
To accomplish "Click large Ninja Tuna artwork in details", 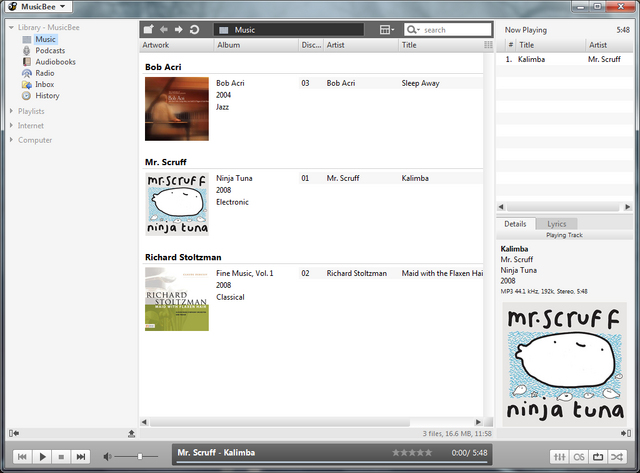I will (x=564, y=364).
